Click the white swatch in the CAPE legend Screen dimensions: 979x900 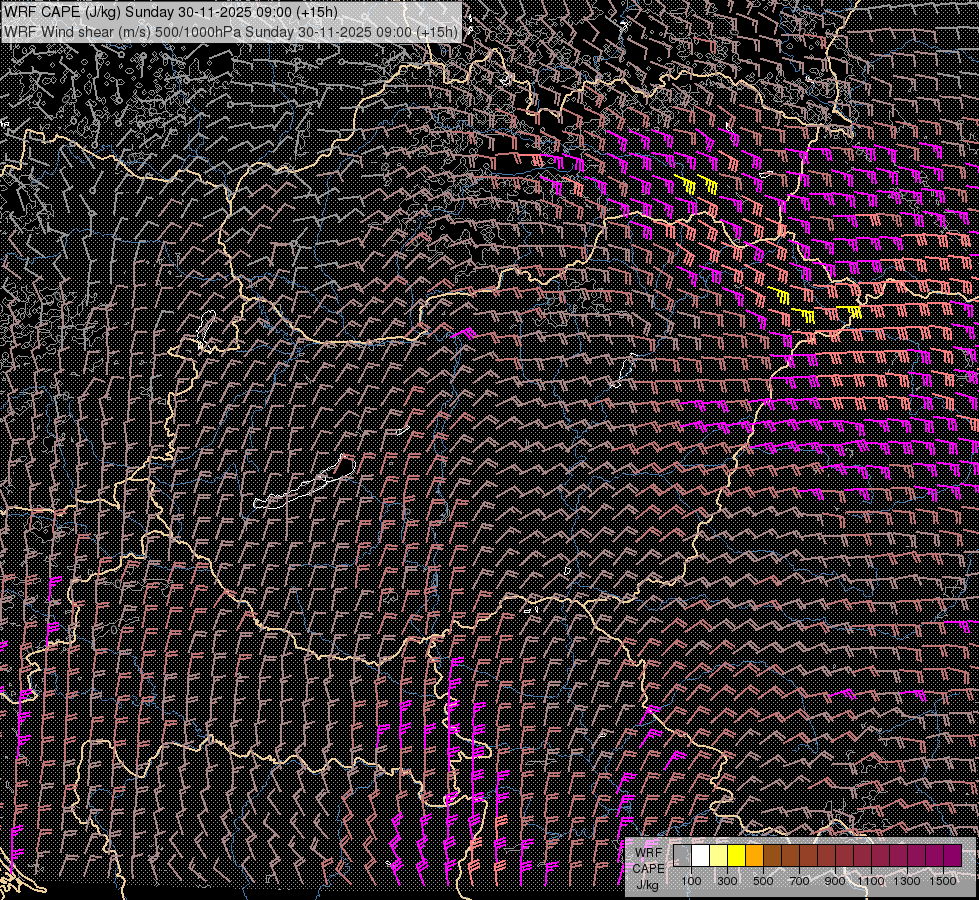coord(701,855)
